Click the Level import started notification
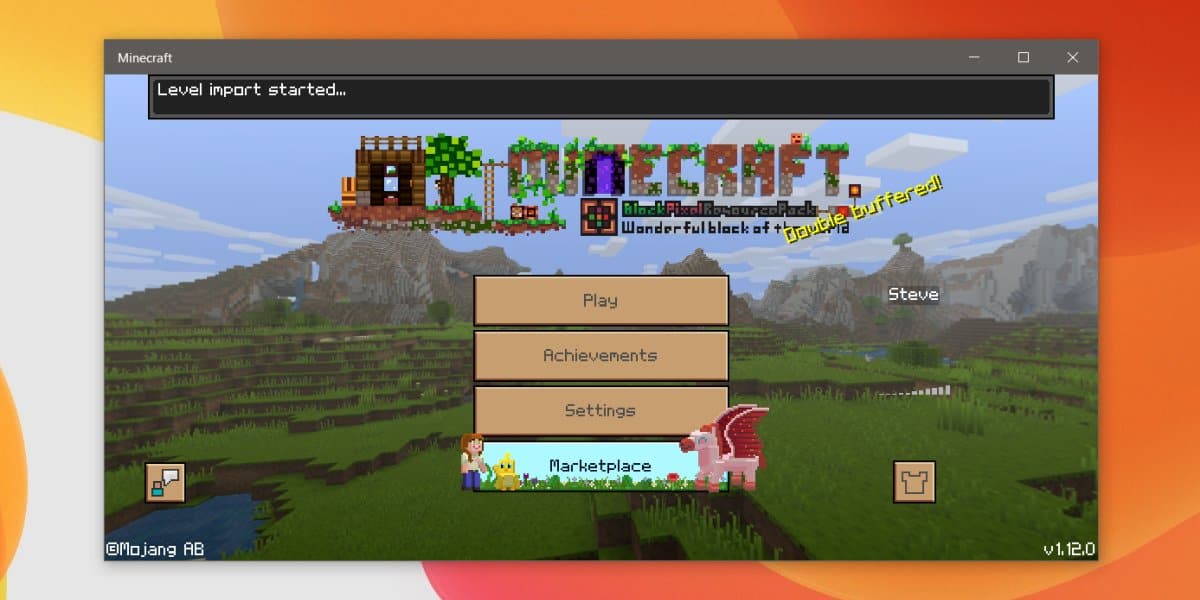Viewport: 1200px width, 600px height. 600,97
